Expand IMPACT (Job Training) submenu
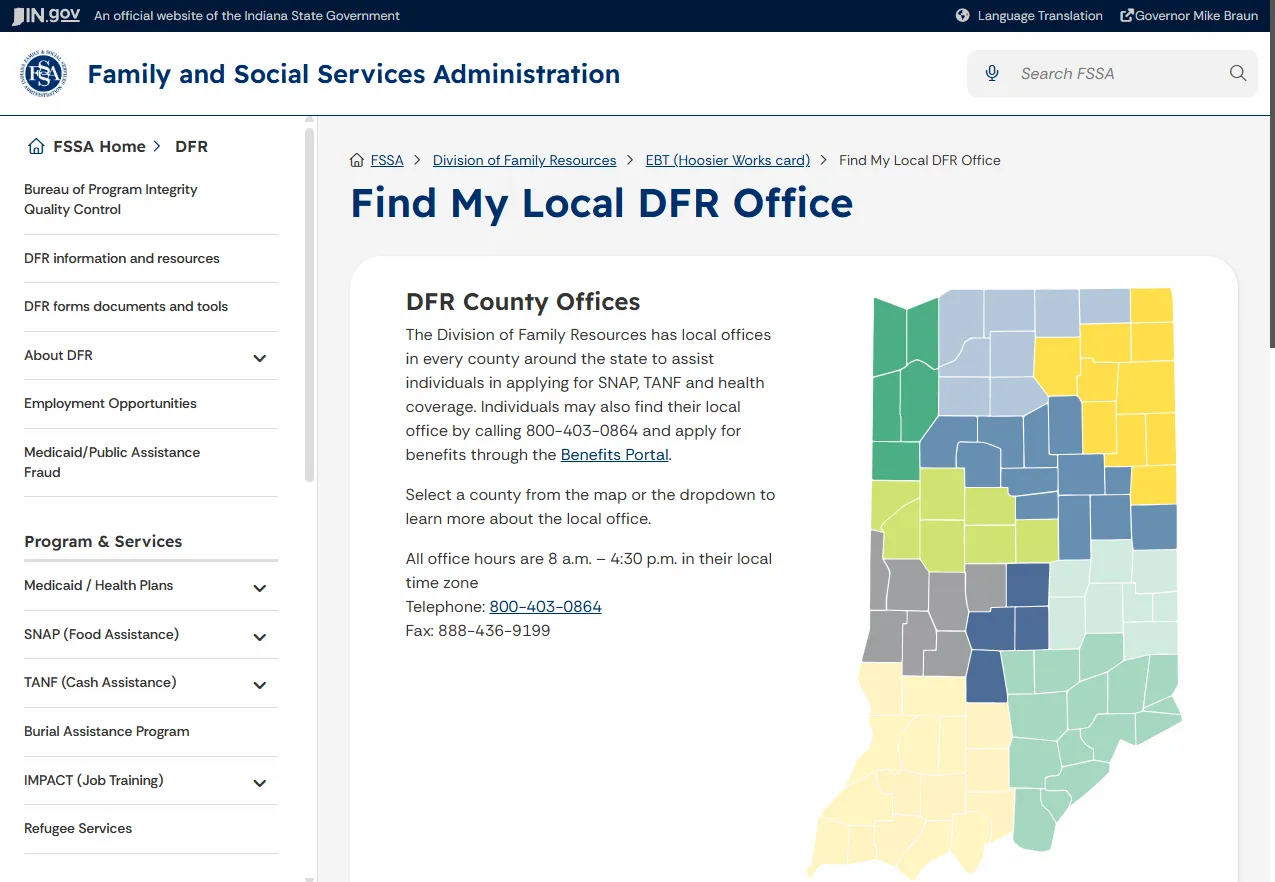Viewport: 1275px width, 882px height. click(x=260, y=783)
